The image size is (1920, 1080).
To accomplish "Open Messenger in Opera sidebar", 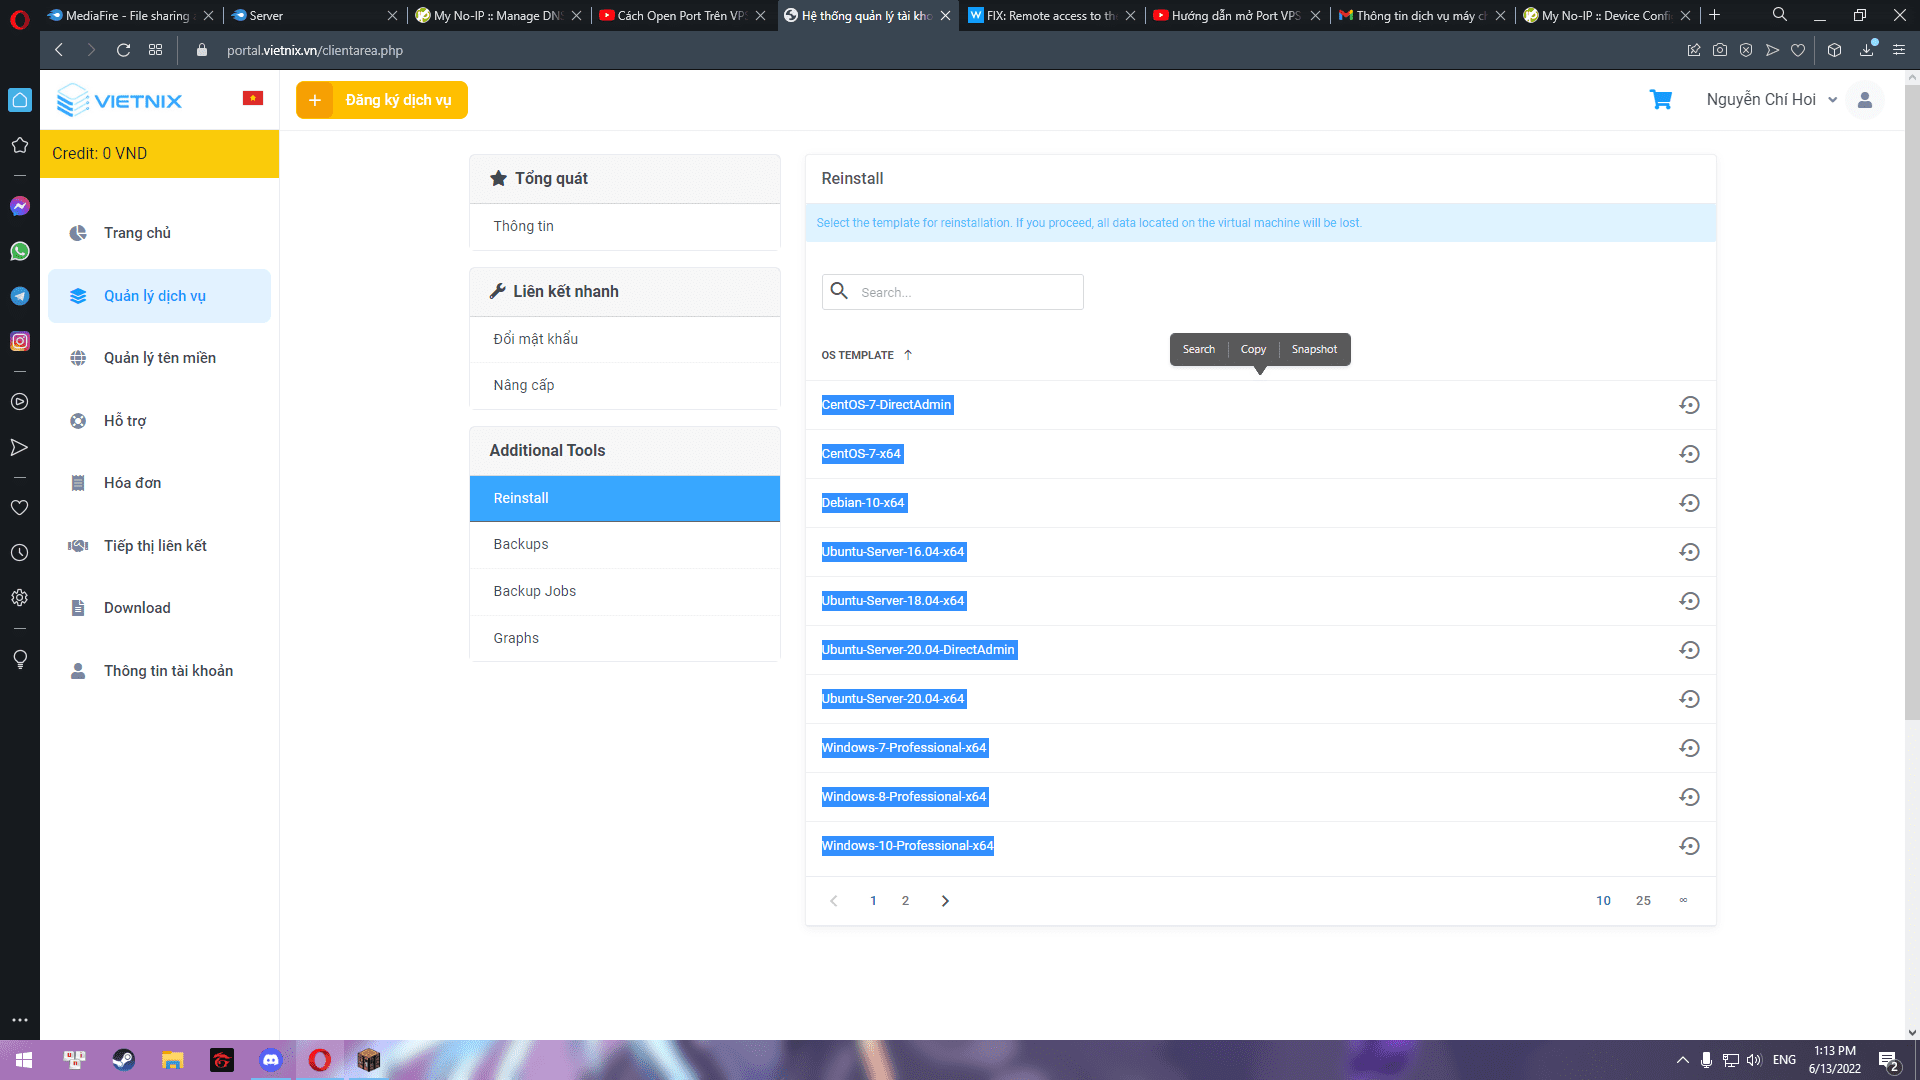I will pos(20,206).
